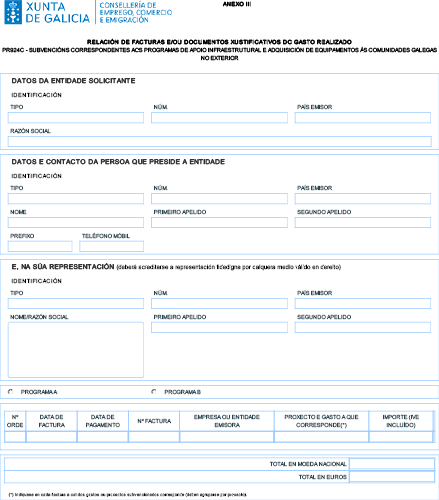The width and height of the screenshot is (439, 500).
Task: Click the RAZÓN SOCIAL input field
Action: coord(220,142)
